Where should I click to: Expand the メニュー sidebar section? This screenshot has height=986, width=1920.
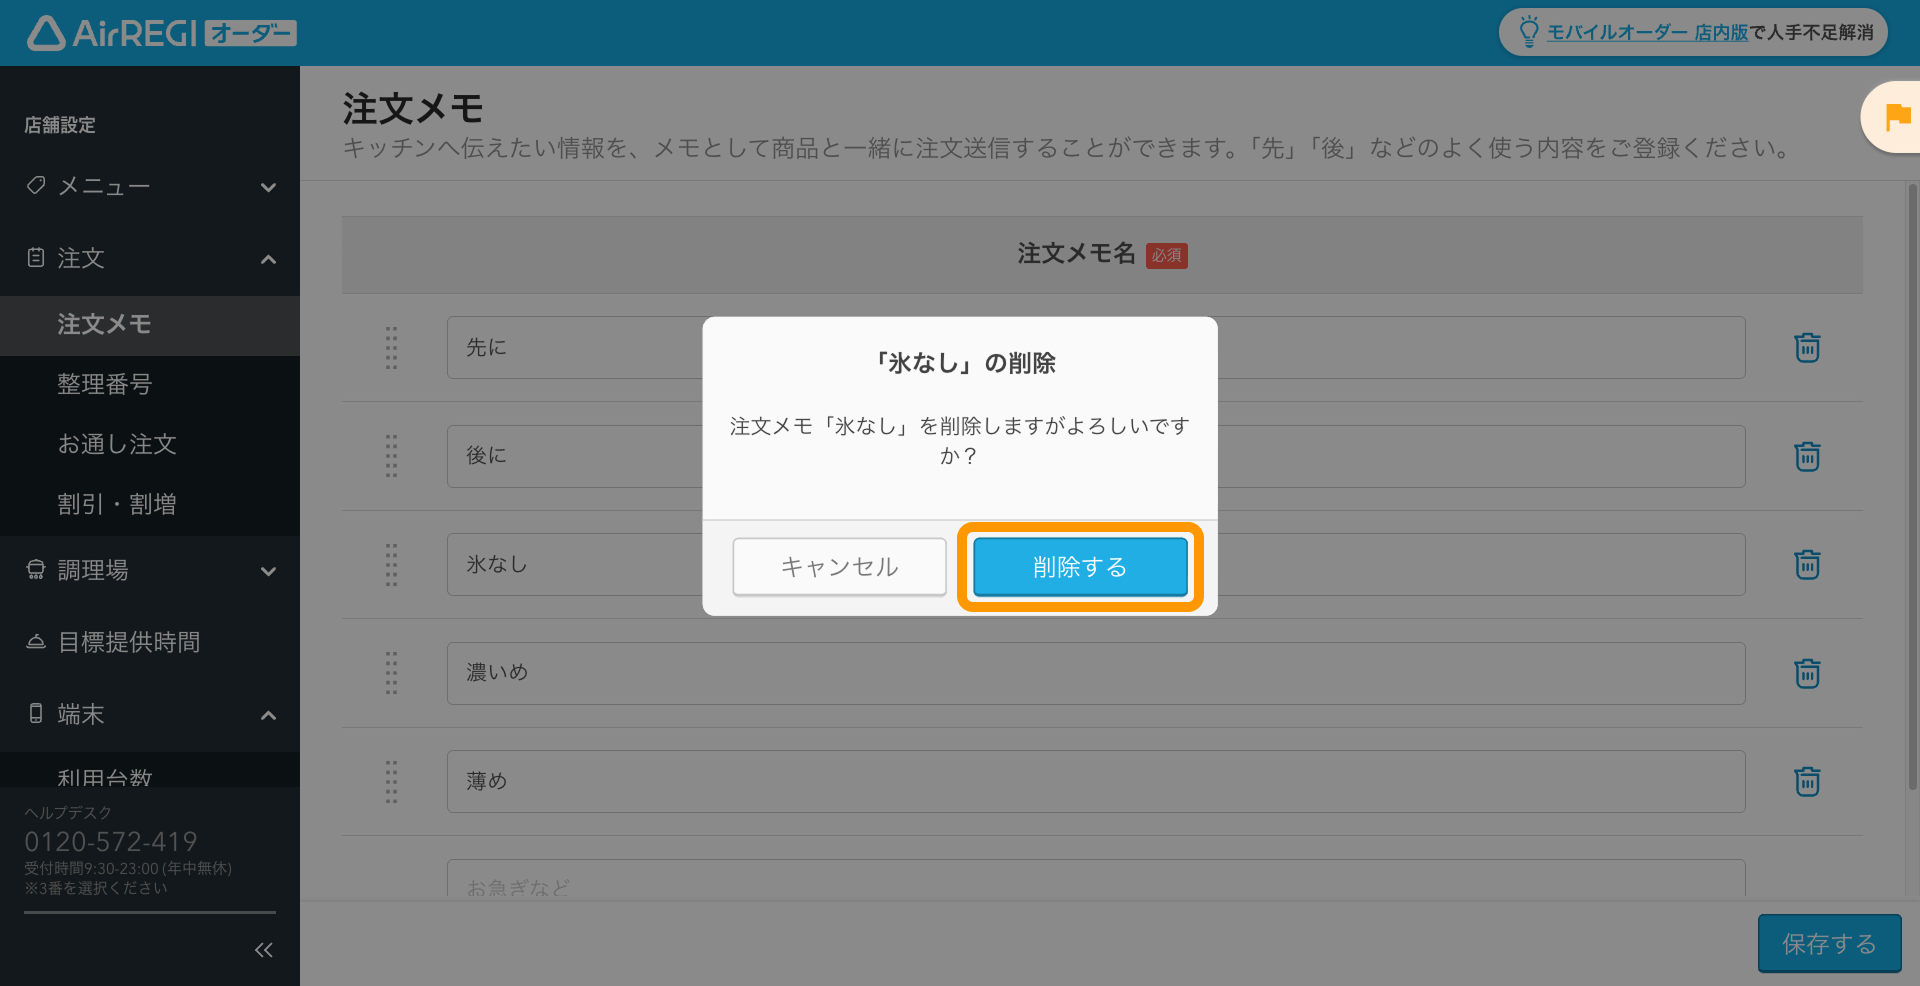(150, 187)
